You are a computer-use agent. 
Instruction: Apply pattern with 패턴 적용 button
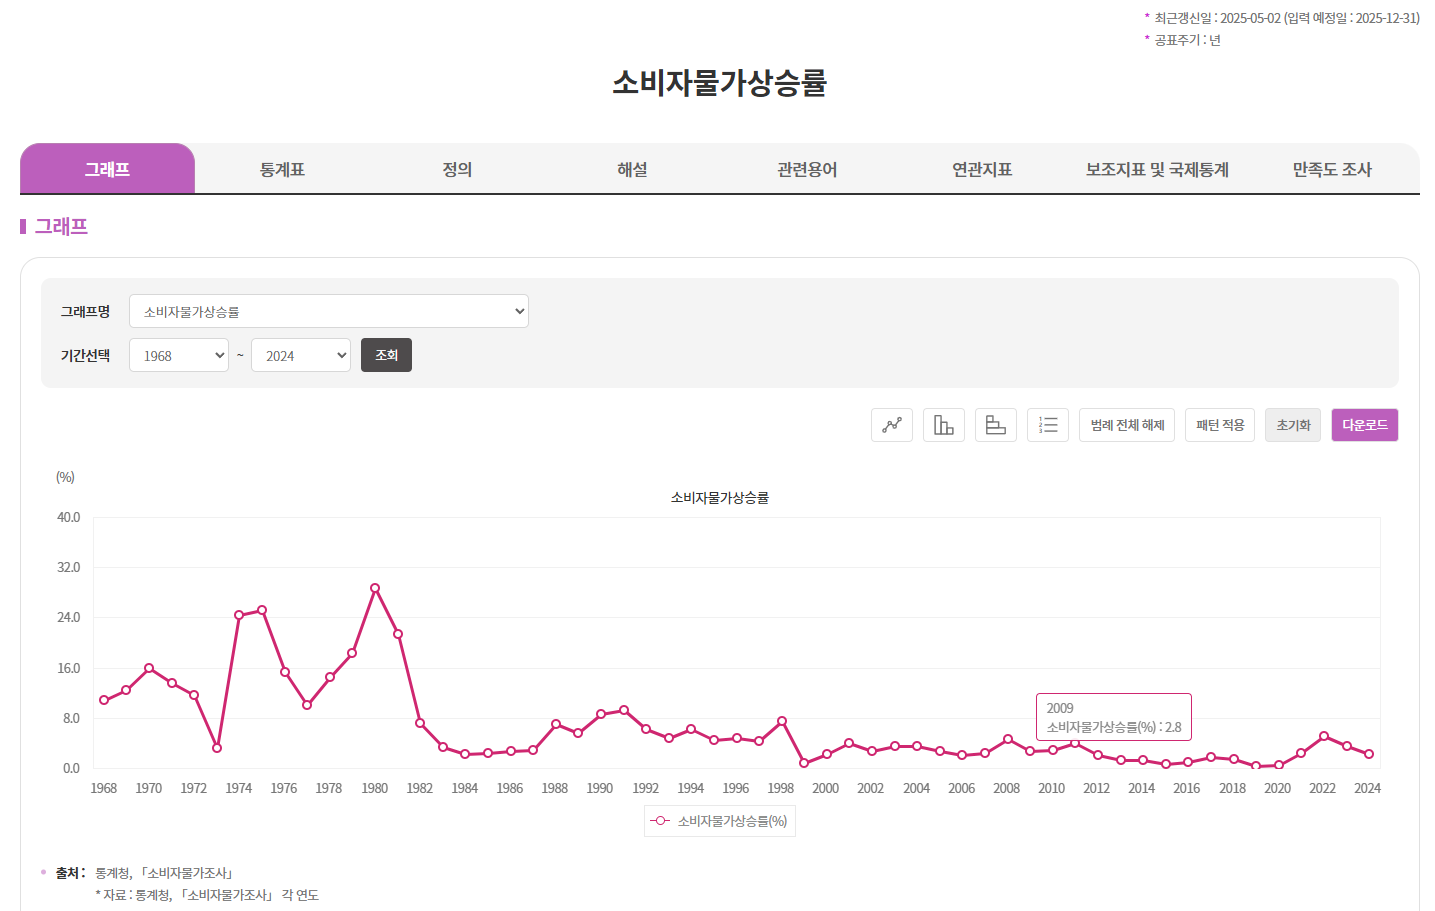(1220, 425)
